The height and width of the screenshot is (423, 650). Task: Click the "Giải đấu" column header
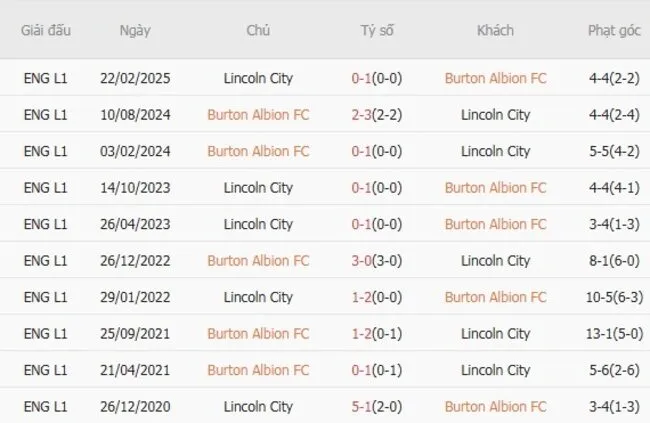coord(45,30)
